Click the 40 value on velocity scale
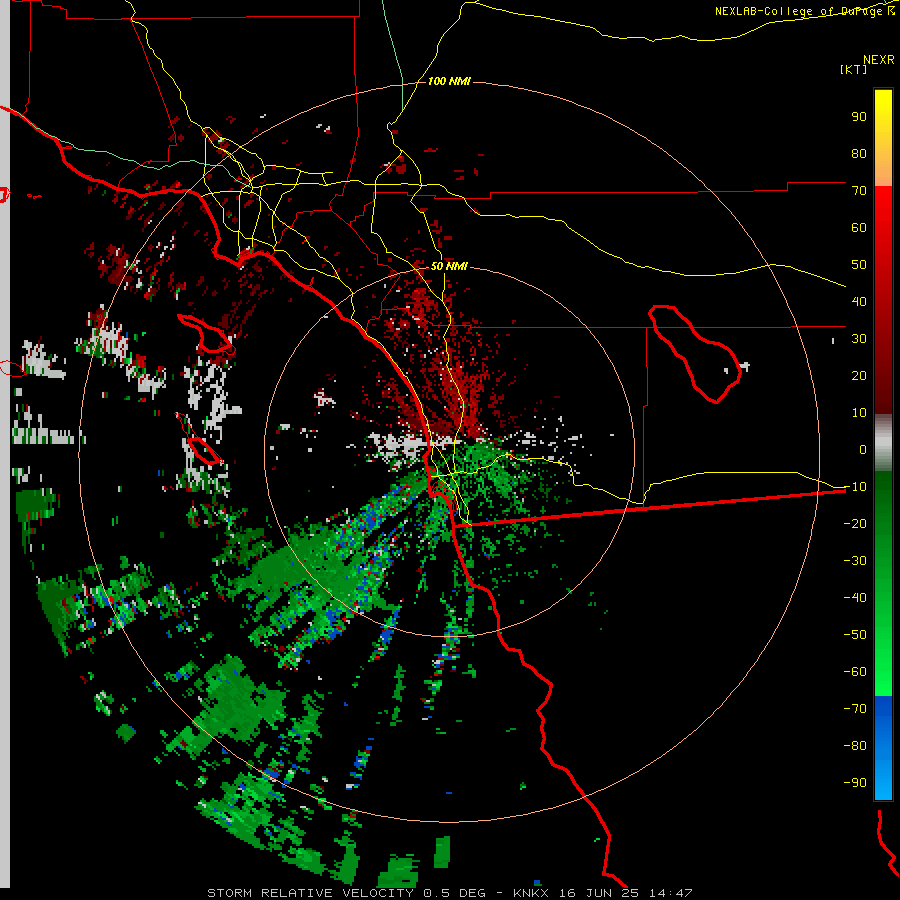 pyautogui.click(x=859, y=302)
